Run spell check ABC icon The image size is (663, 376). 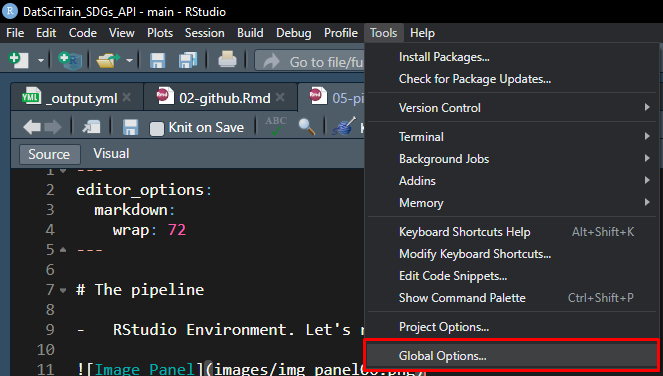(x=276, y=126)
